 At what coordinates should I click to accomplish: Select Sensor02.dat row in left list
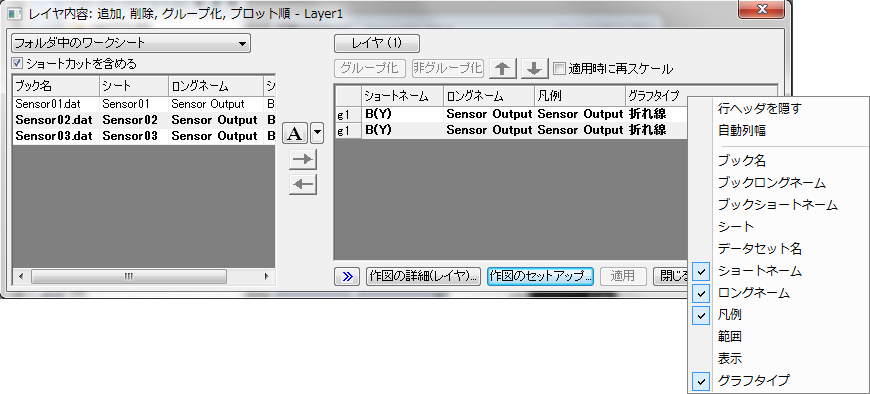(144, 120)
